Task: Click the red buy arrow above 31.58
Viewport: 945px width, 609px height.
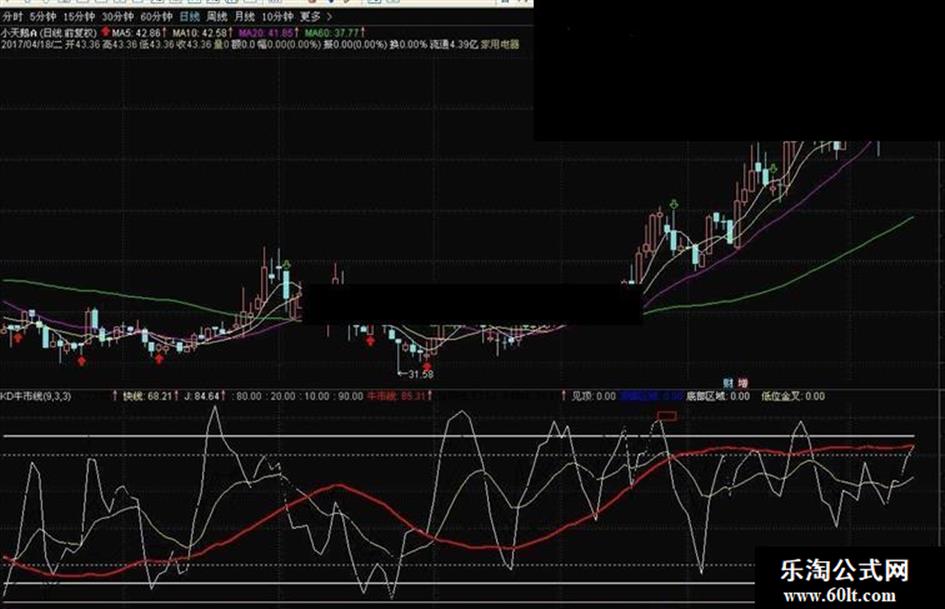Action: [427, 365]
